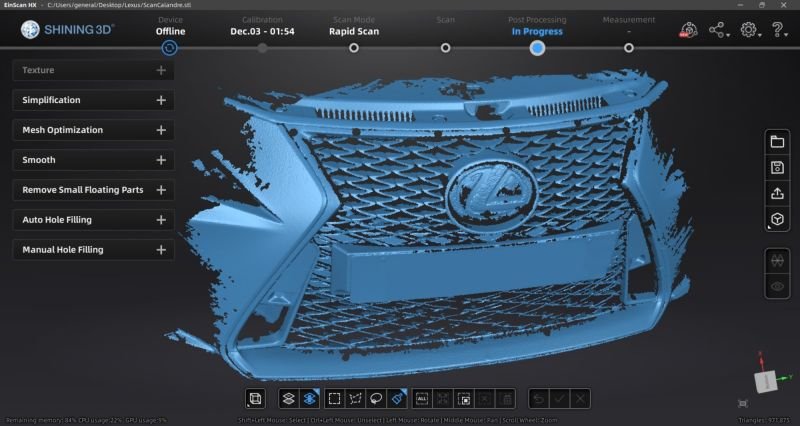800x426 pixels.
Task: Open the help question mark dropdown
Action: pos(779,30)
